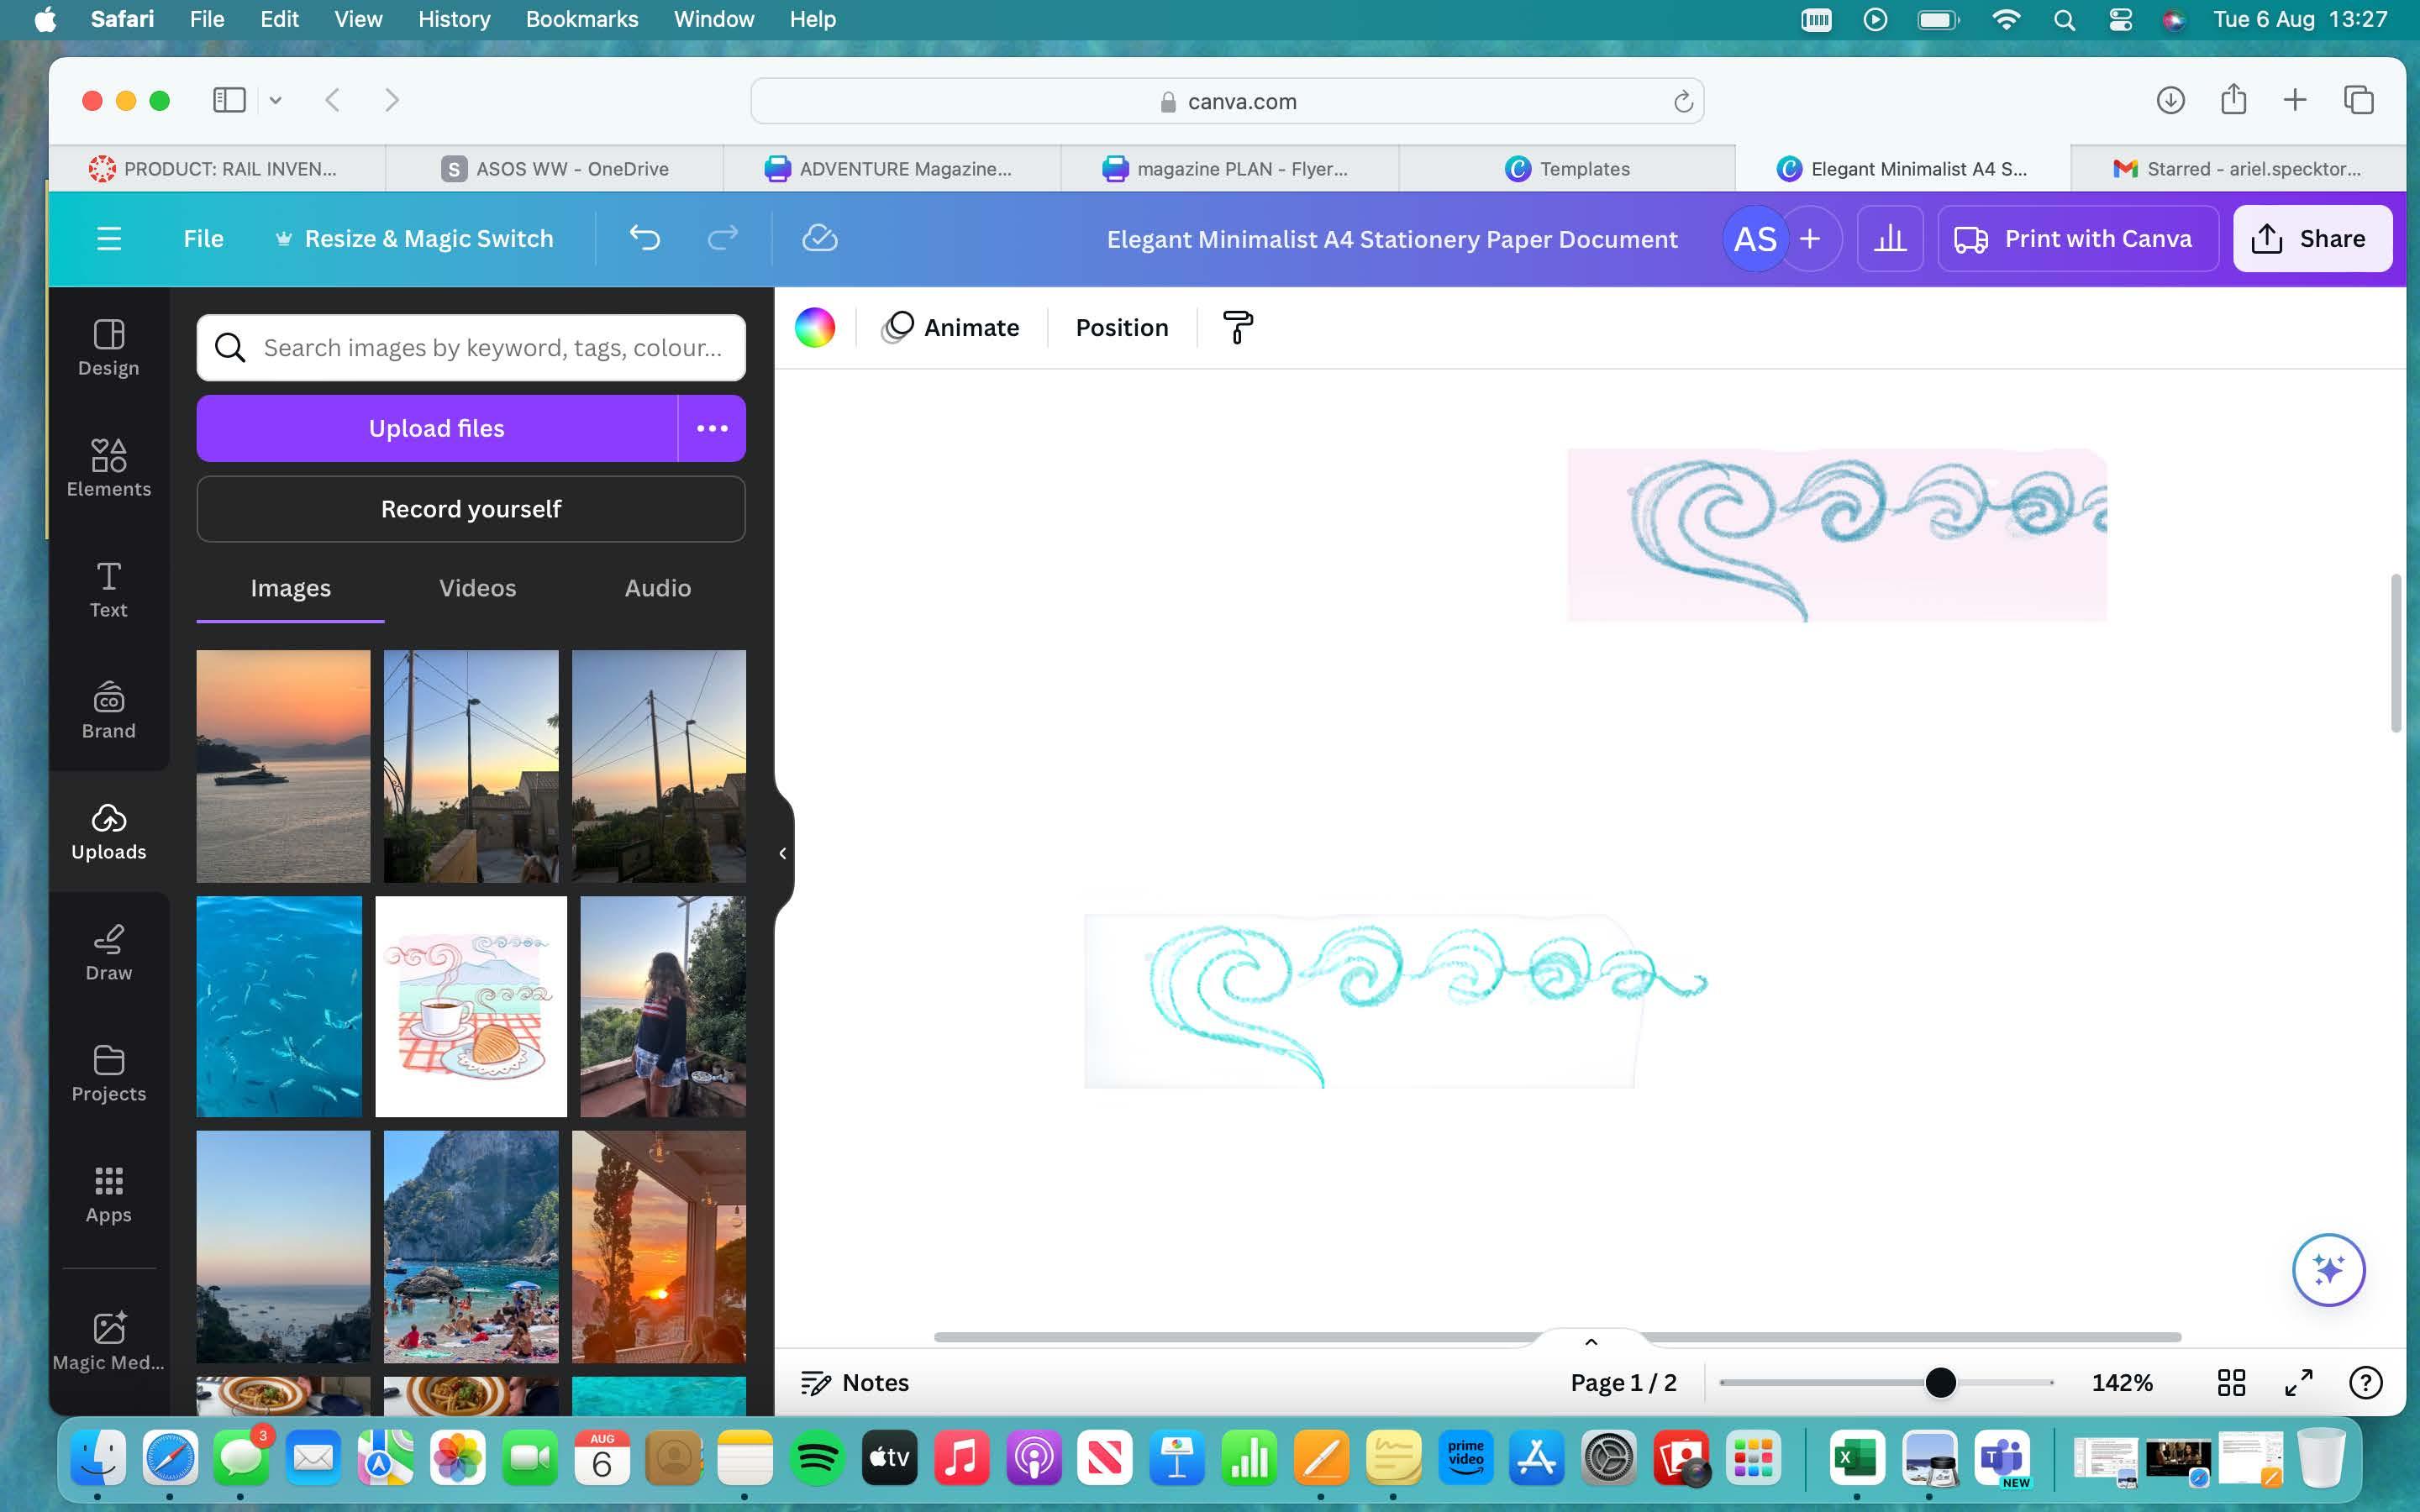The height and width of the screenshot is (1512, 2420).
Task: Open the Elements panel in sidebar
Action: pos(108,468)
